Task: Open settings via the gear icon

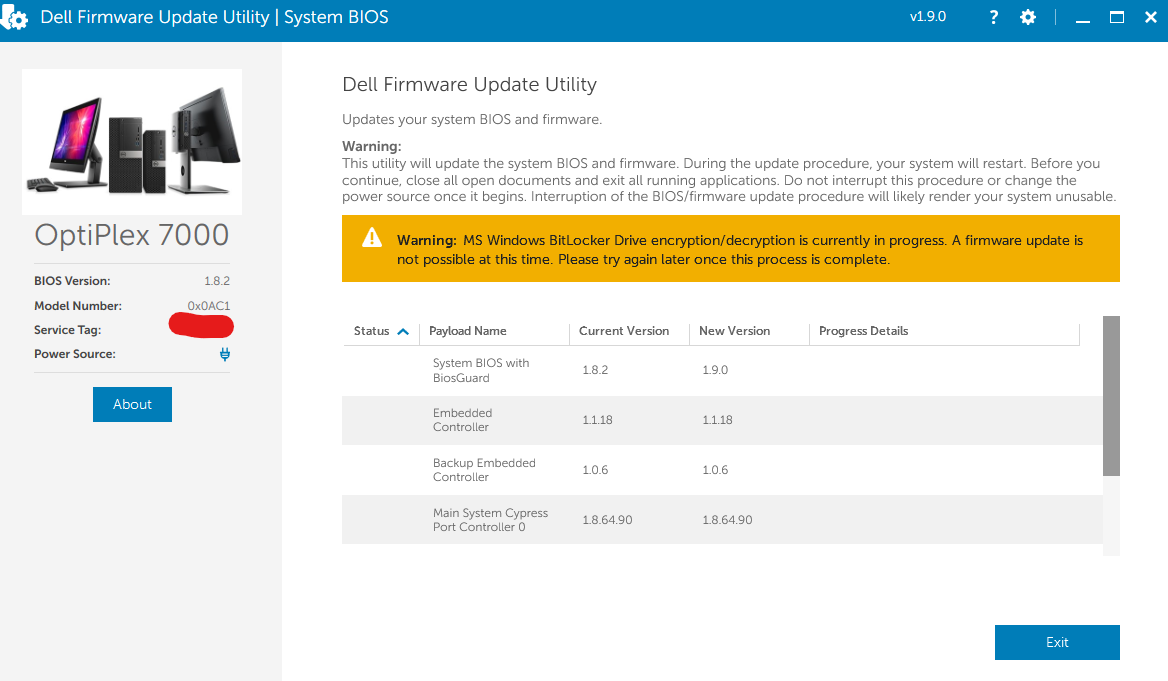Action: click(1028, 17)
